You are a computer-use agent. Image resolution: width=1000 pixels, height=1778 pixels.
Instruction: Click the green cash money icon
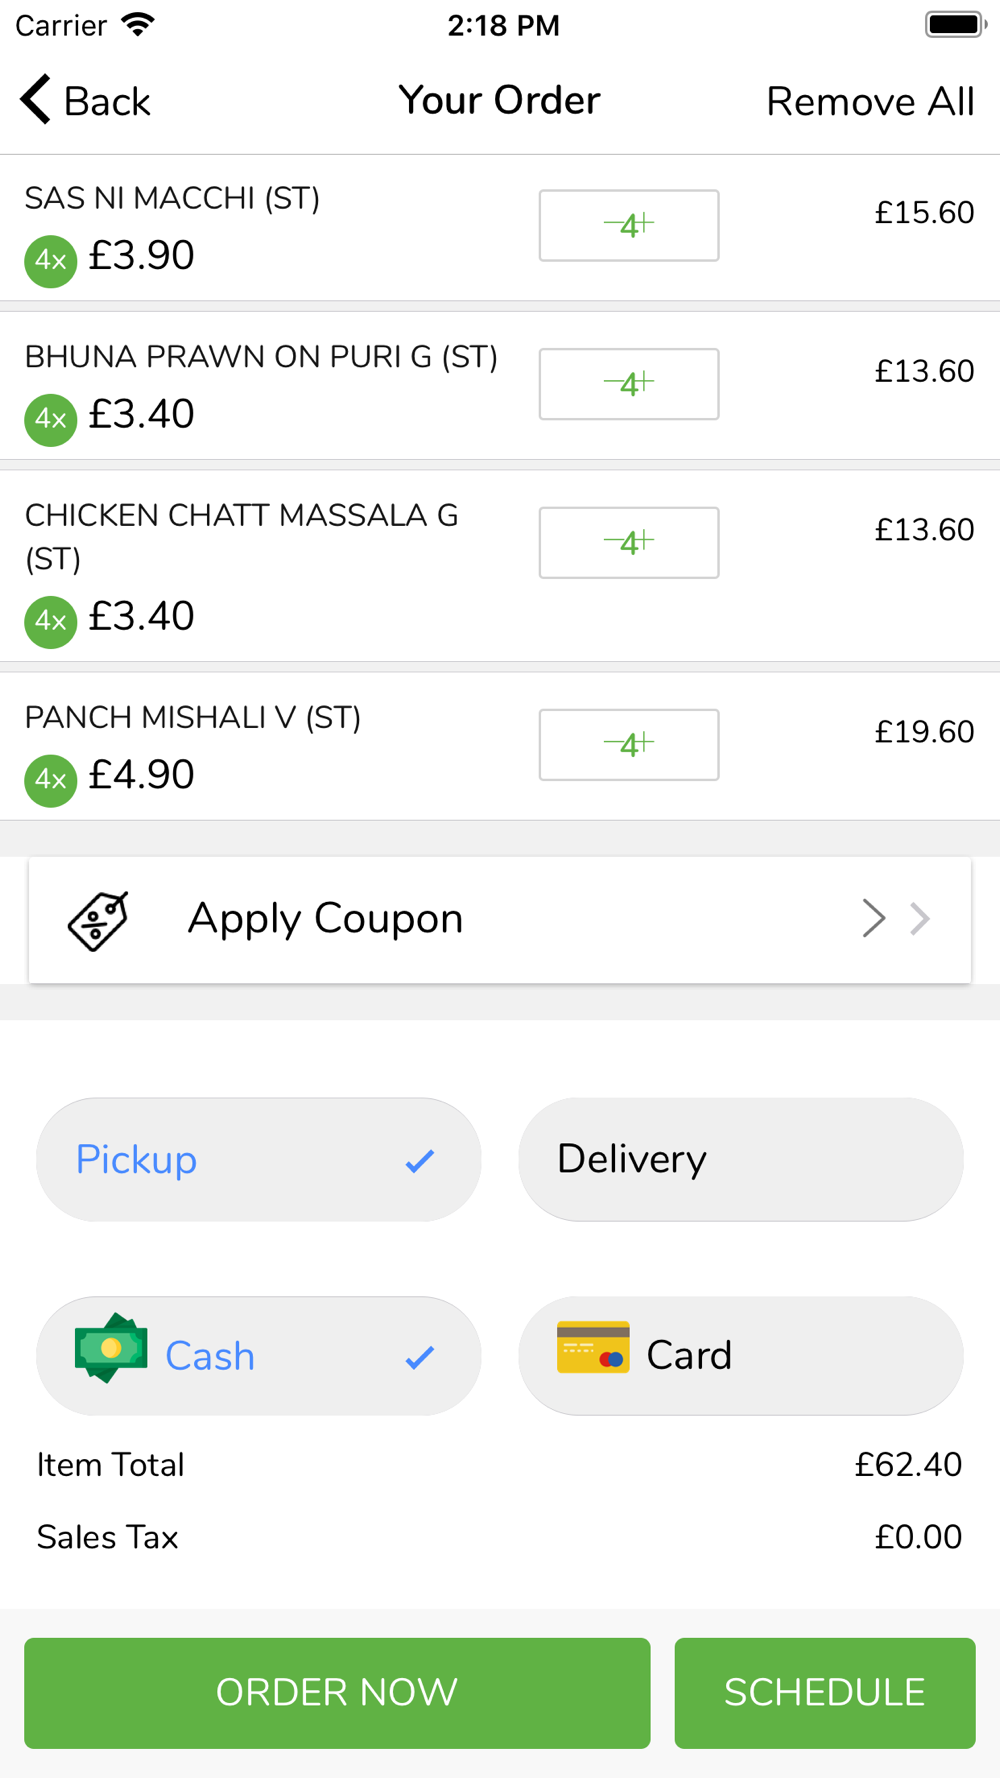[x=111, y=1348]
